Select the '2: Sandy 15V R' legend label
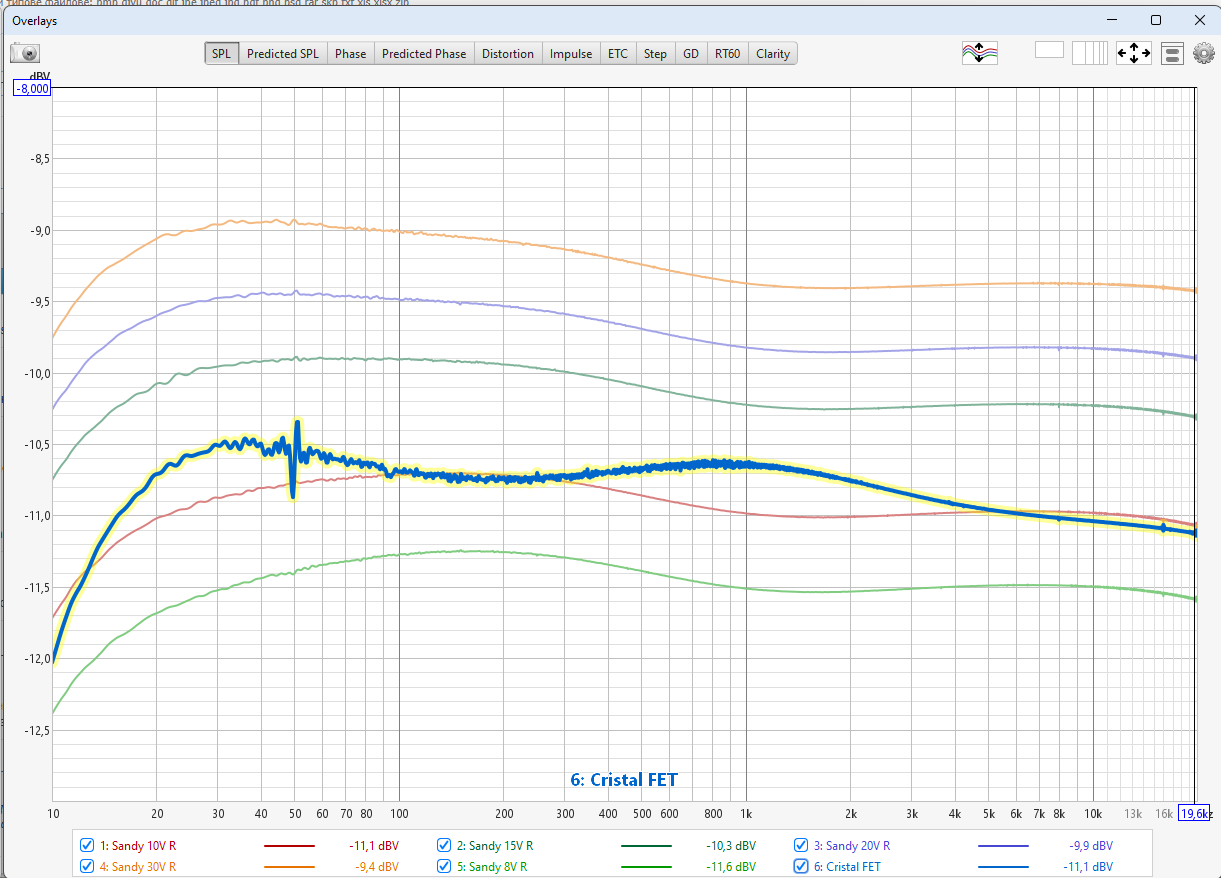1221x878 pixels. tap(495, 846)
